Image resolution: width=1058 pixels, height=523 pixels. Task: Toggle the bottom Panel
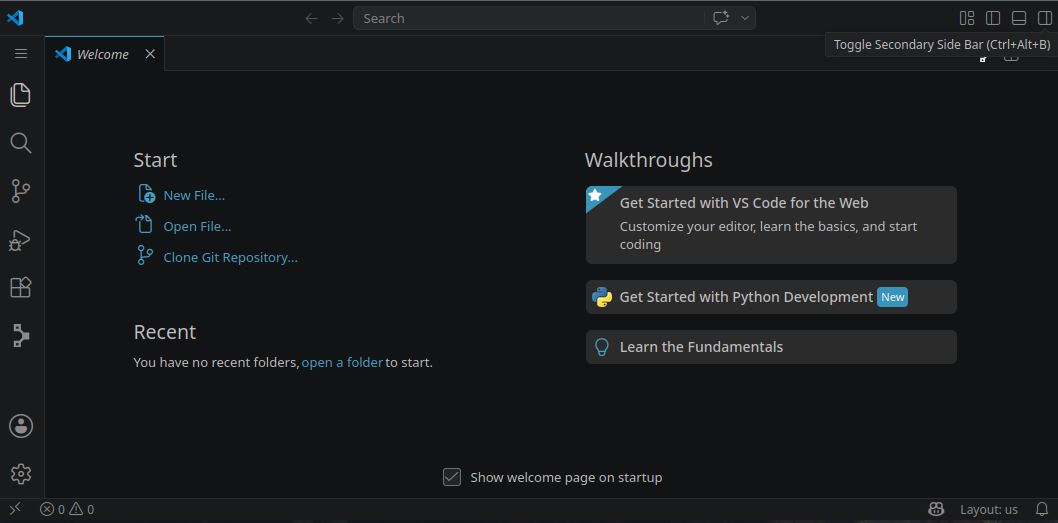(x=1019, y=18)
